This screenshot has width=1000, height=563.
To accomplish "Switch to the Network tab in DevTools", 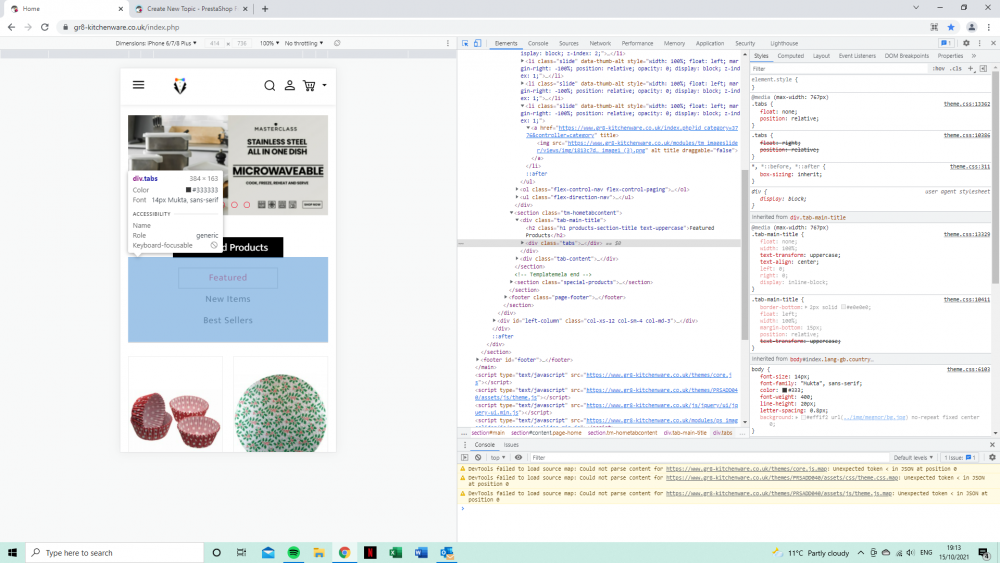I will click(x=600, y=44).
